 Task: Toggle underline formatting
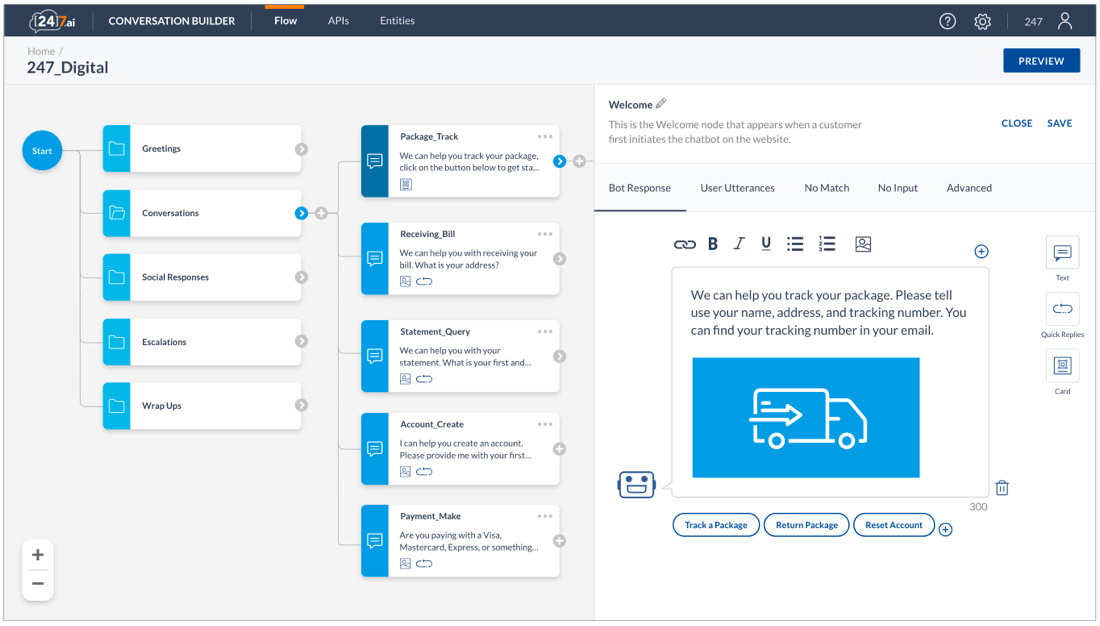click(x=765, y=244)
